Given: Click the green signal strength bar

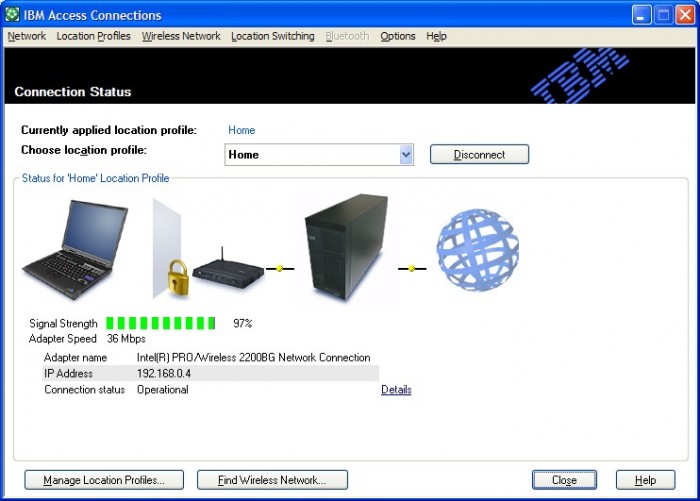Looking at the screenshot, I should pyautogui.click(x=161, y=323).
